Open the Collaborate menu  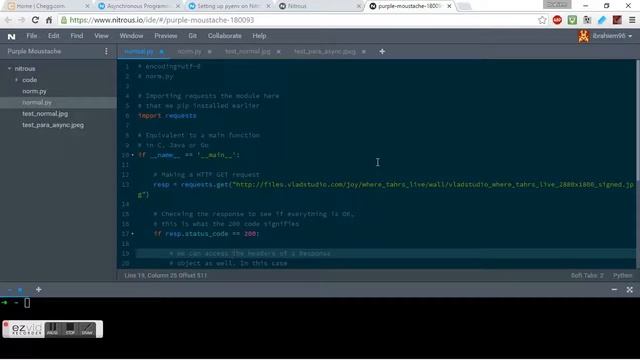[224, 36]
